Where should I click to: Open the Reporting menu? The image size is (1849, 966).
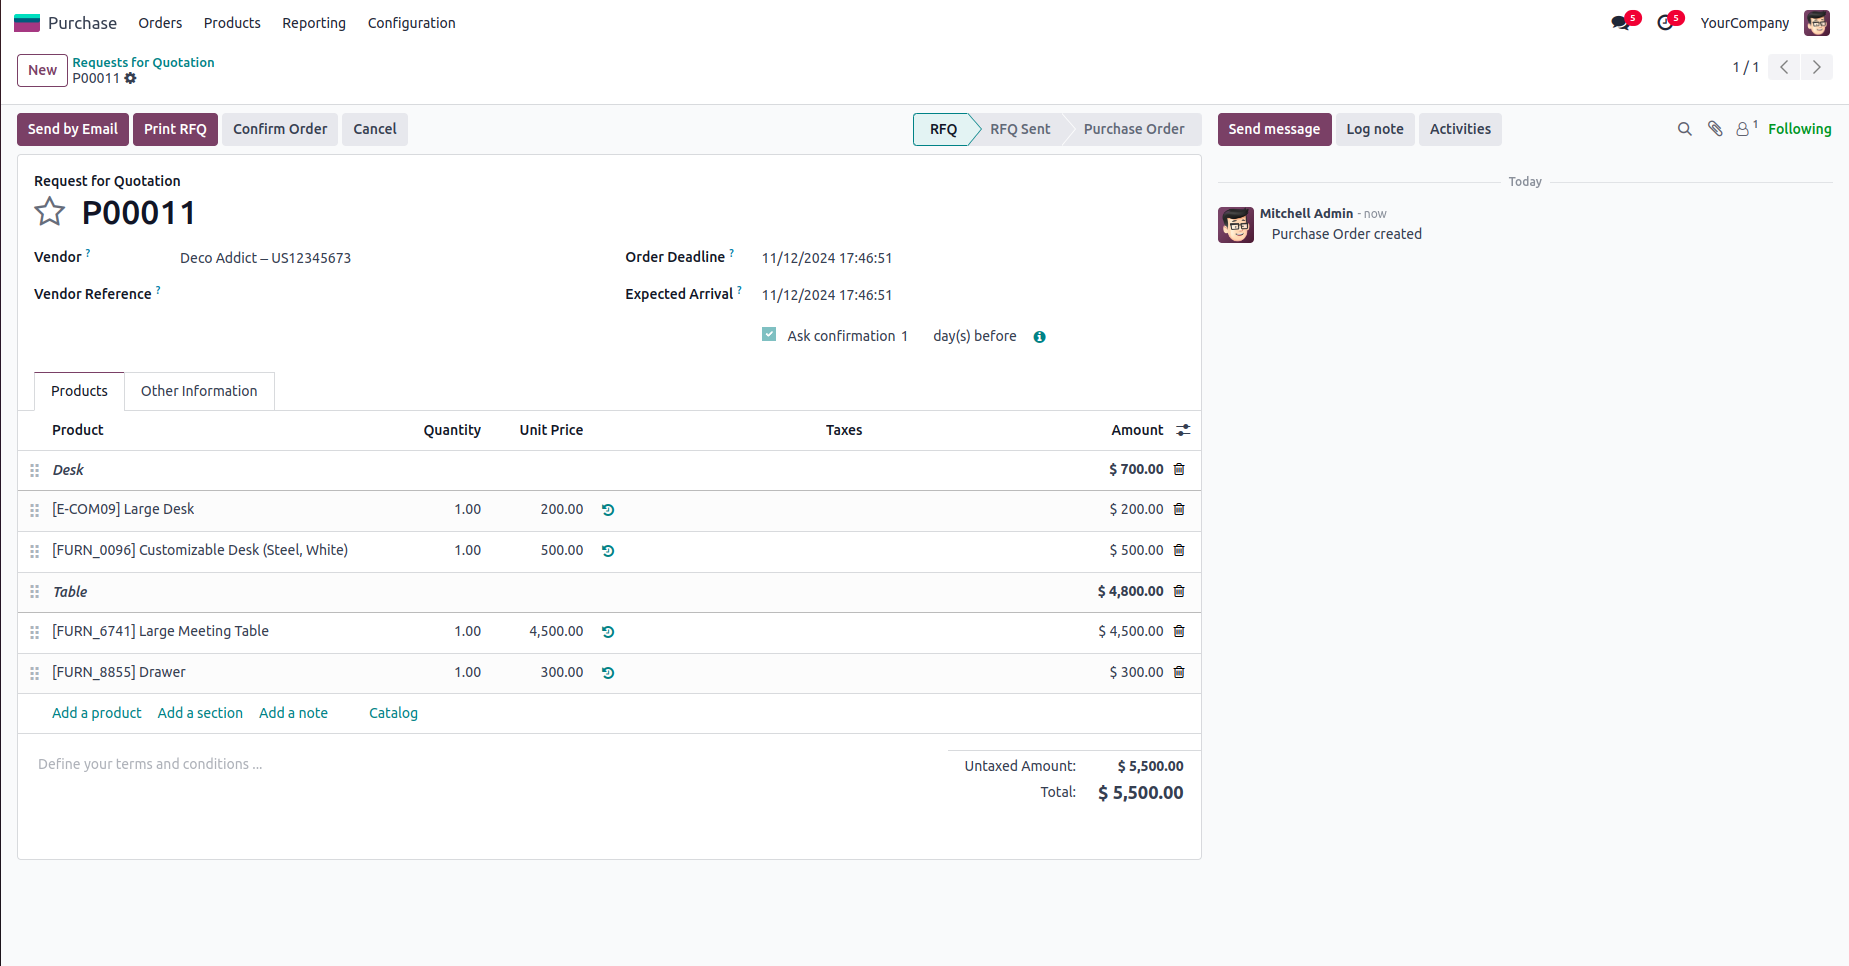(x=313, y=23)
